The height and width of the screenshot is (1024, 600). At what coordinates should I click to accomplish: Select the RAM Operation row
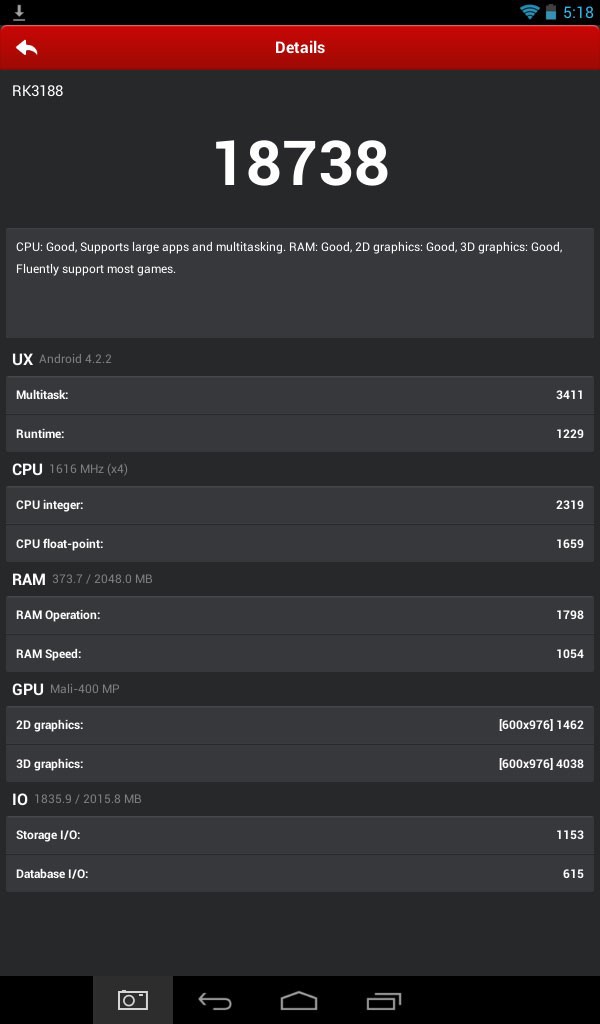[x=300, y=615]
